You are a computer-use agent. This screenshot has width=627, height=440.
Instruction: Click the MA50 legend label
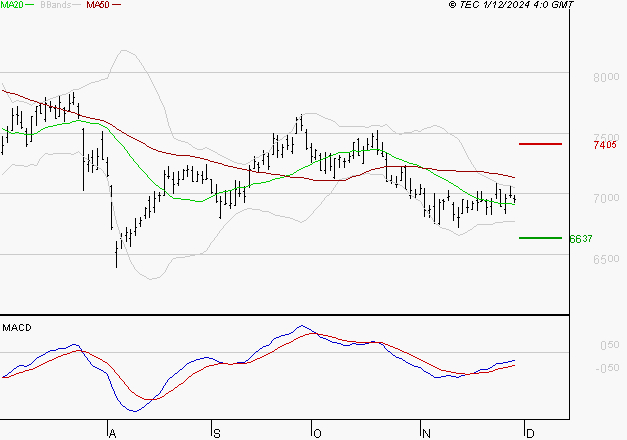98,5
